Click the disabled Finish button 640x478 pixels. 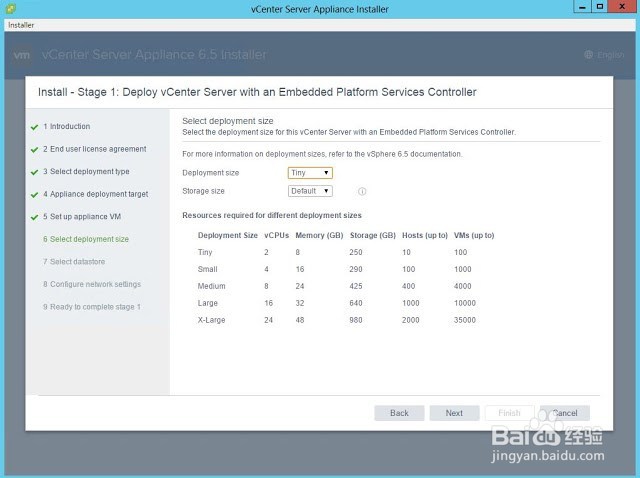509,413
